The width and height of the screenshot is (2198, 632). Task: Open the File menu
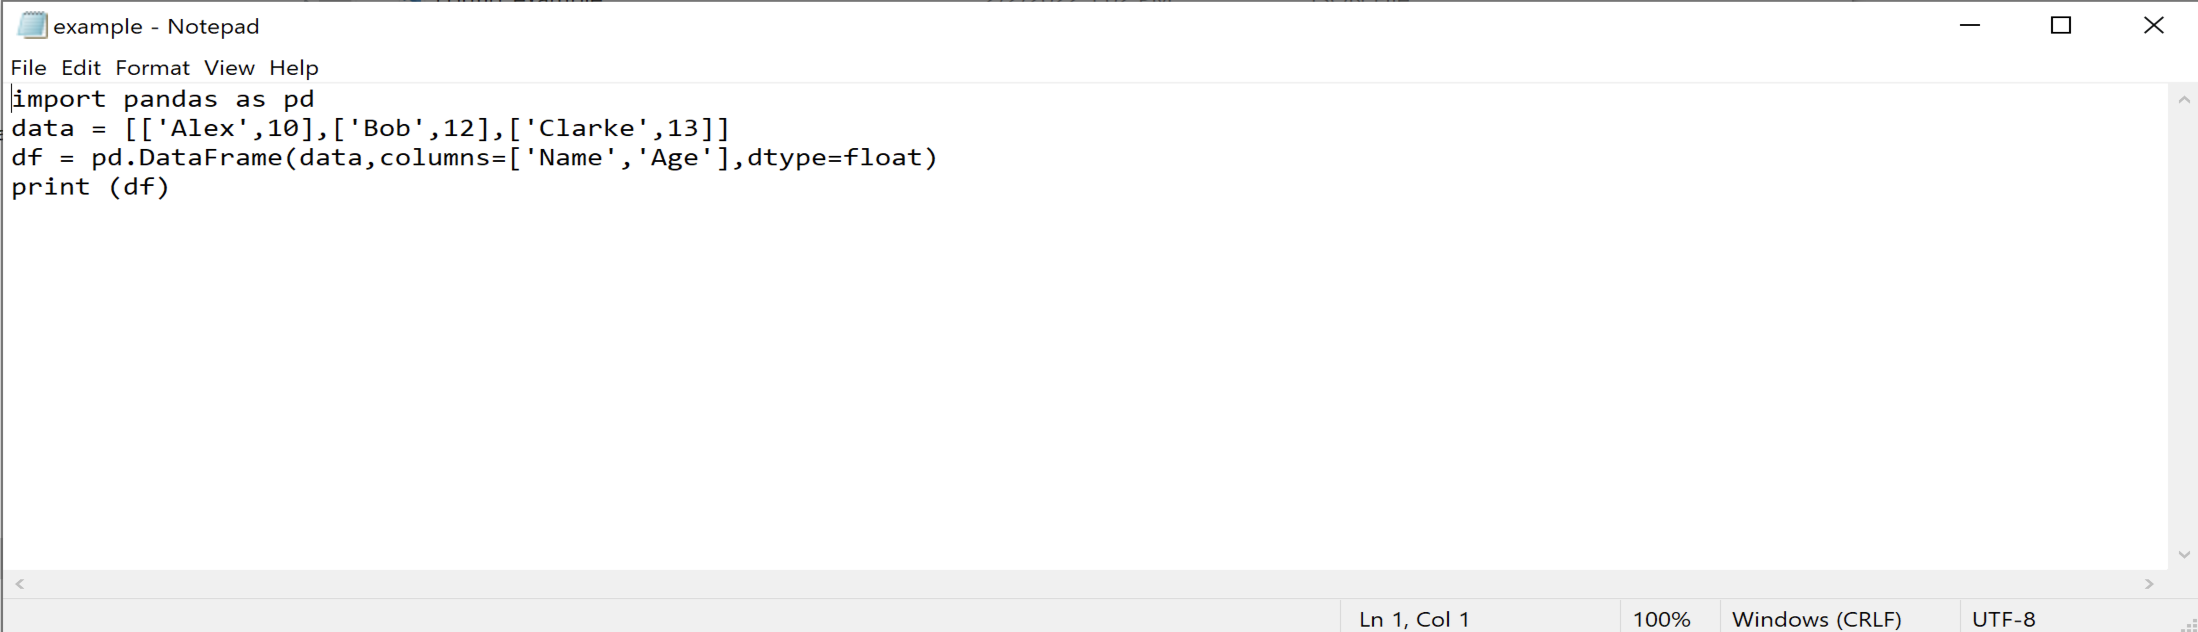click(x=28, y=68)
